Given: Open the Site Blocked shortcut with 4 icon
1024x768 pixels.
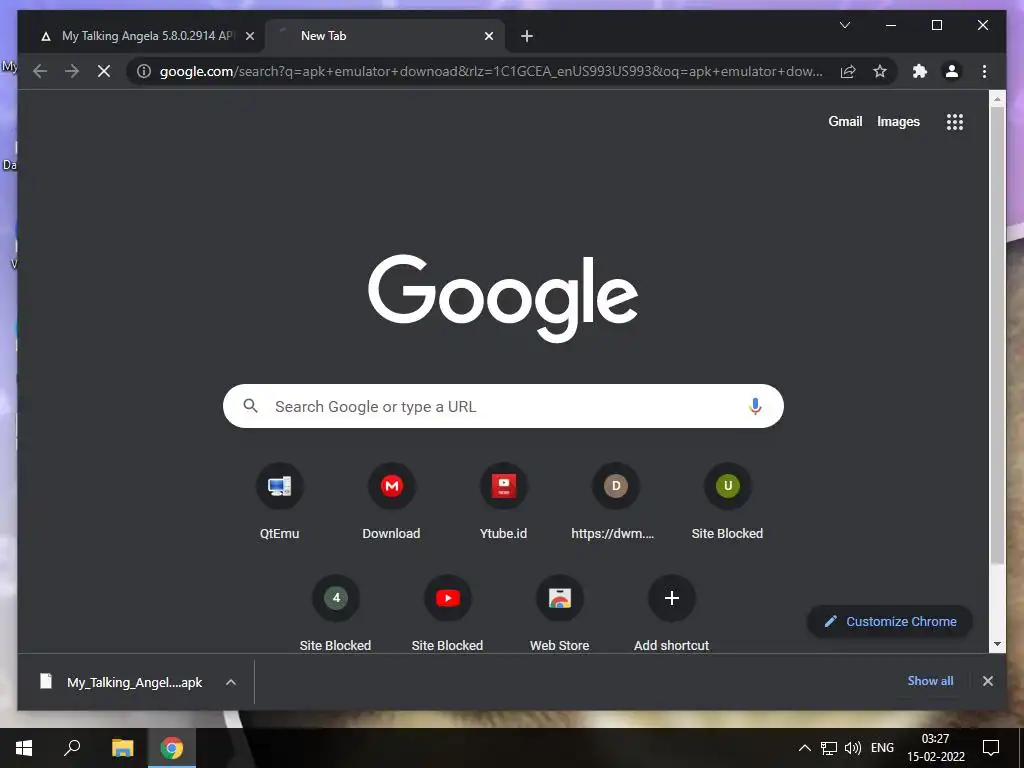Looking at the screenshot, I should point(336,613).
